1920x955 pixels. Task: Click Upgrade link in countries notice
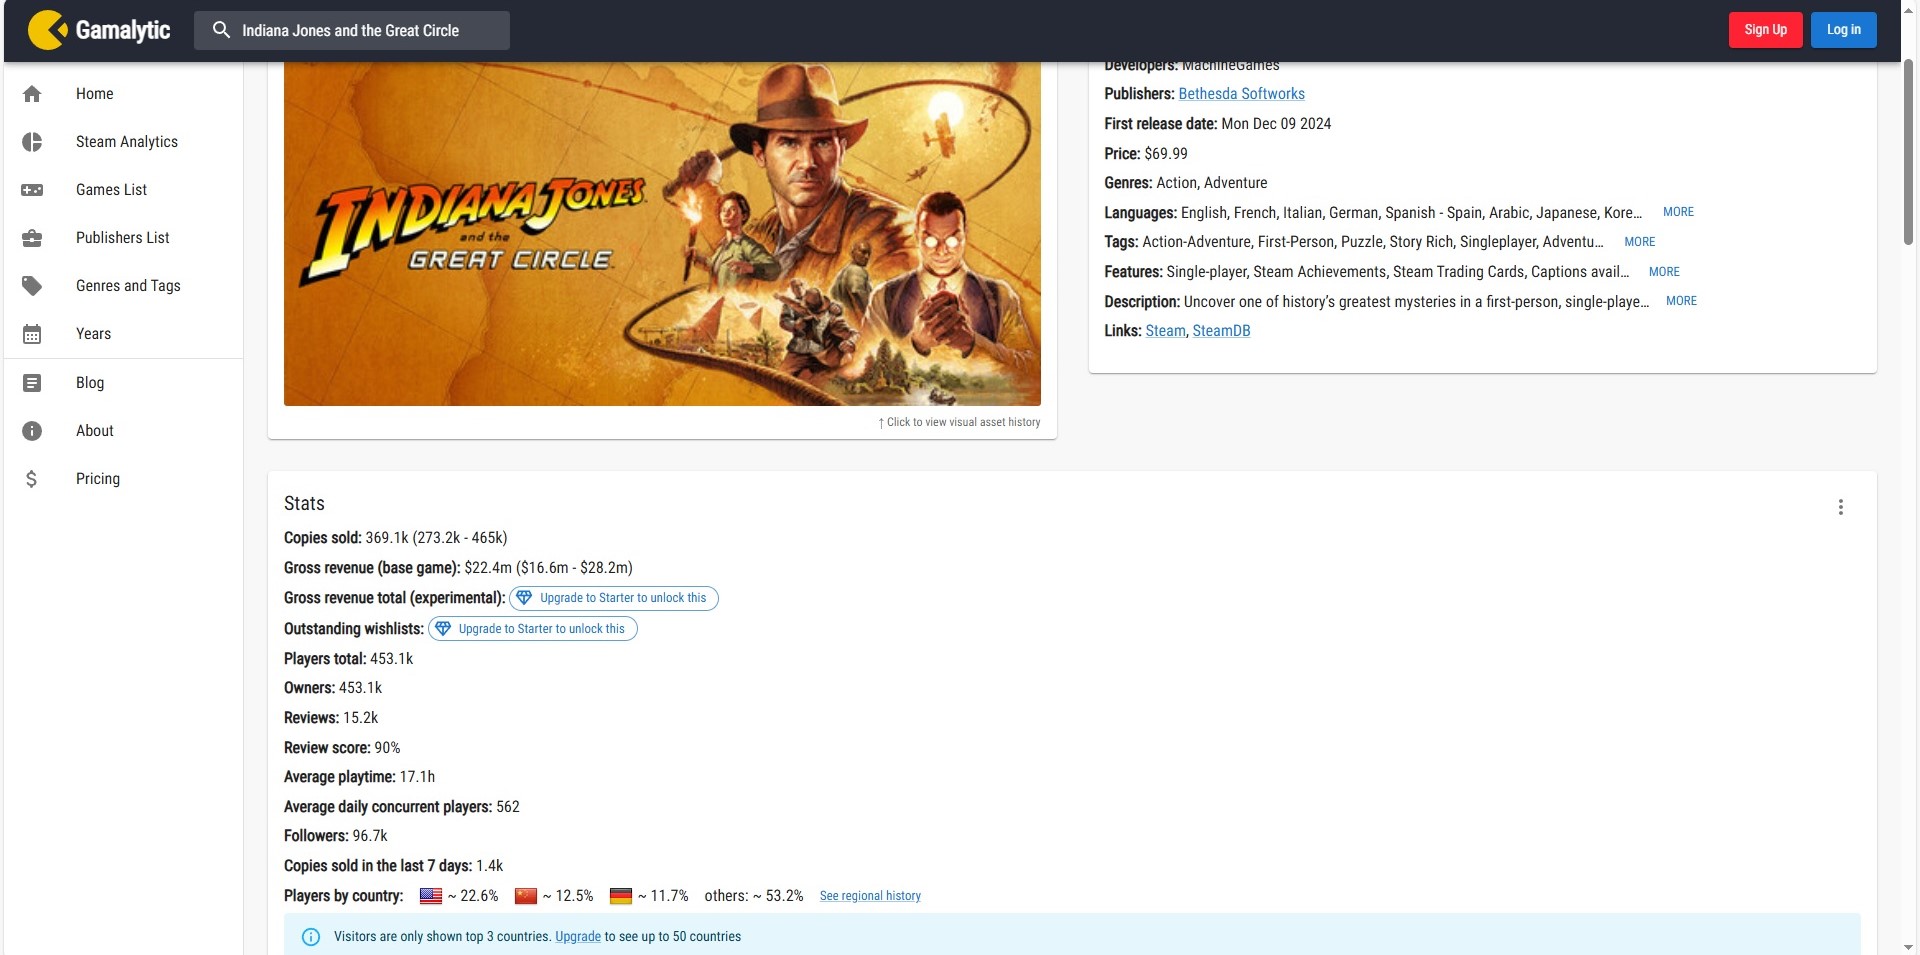click(x=578, y=937)
